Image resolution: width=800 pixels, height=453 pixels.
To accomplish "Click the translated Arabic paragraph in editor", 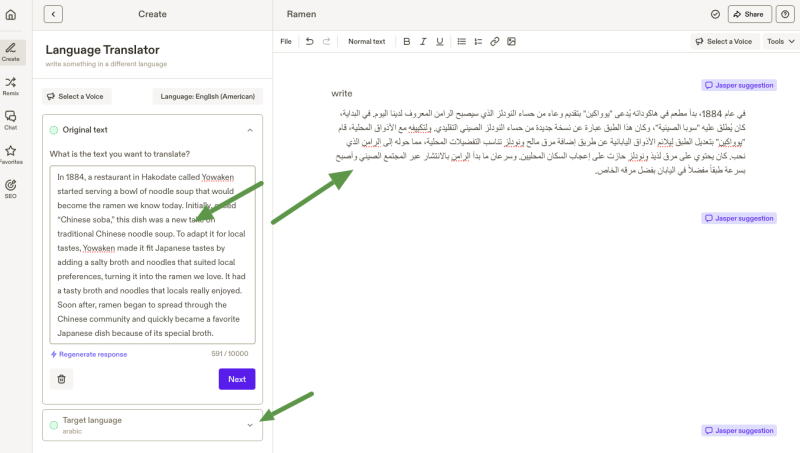I will click(x=541, y=141).
